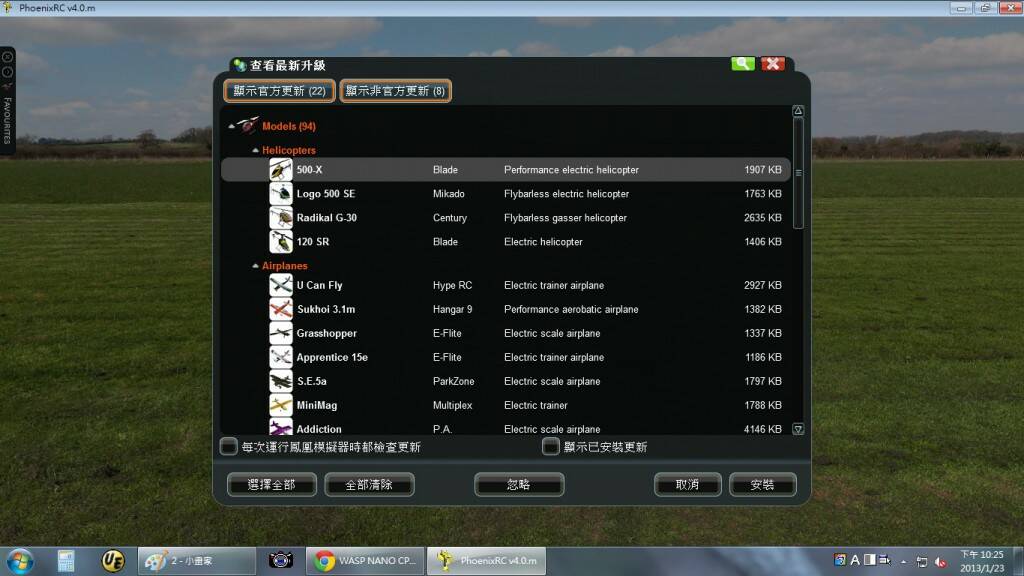
Task: Click the MiniMag airplane icon
Action: pyautogui.click(x=281, y=406)
